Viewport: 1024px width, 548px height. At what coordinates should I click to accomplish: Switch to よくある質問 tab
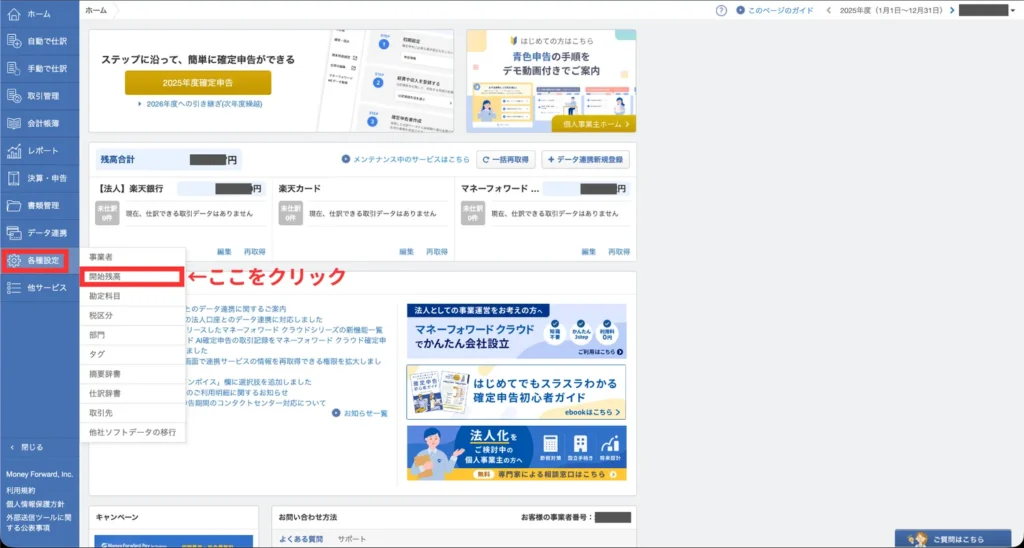pos(300,539)
